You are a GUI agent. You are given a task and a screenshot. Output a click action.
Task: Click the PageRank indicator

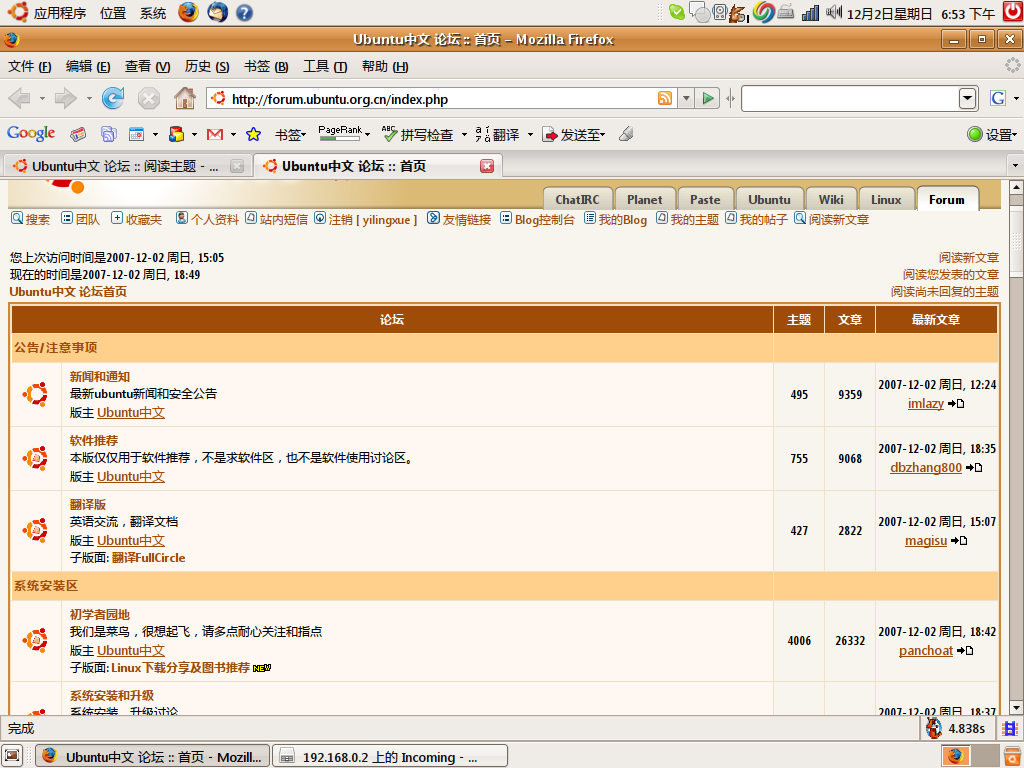pyautogui.click(x=340, y=133)
